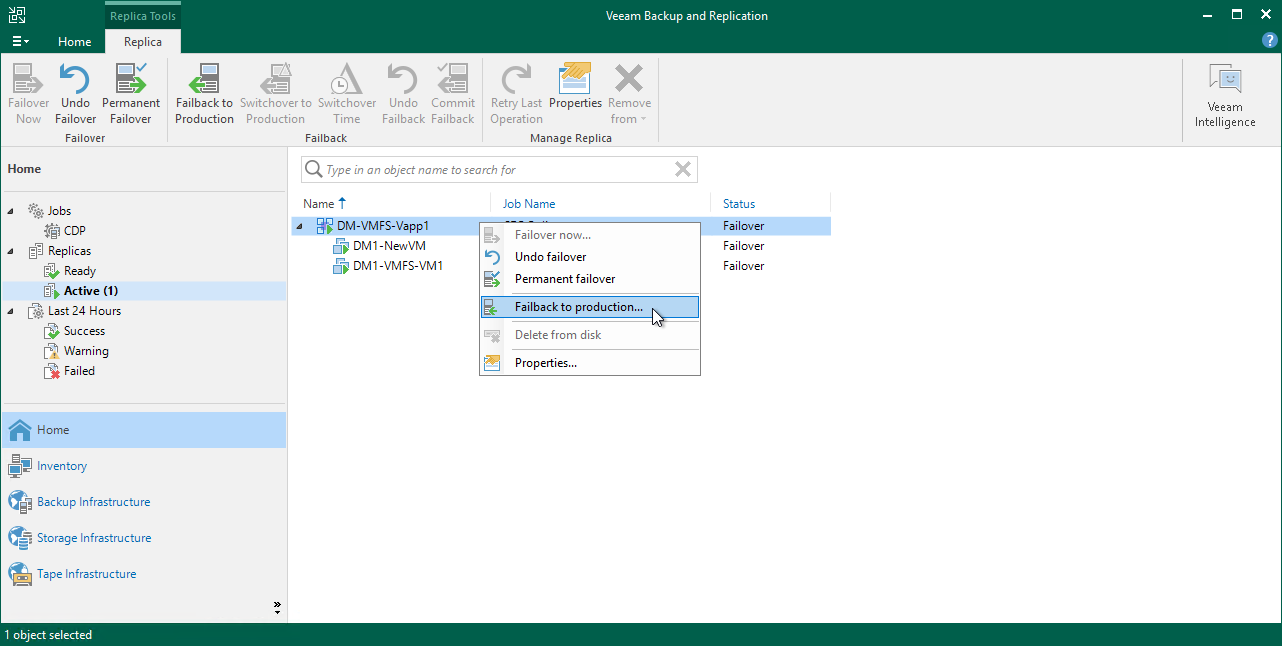This screenshot has width=1282, height=646.
Task: Click the Failover Now ribbon icon
Action: (x=29, y=94)
